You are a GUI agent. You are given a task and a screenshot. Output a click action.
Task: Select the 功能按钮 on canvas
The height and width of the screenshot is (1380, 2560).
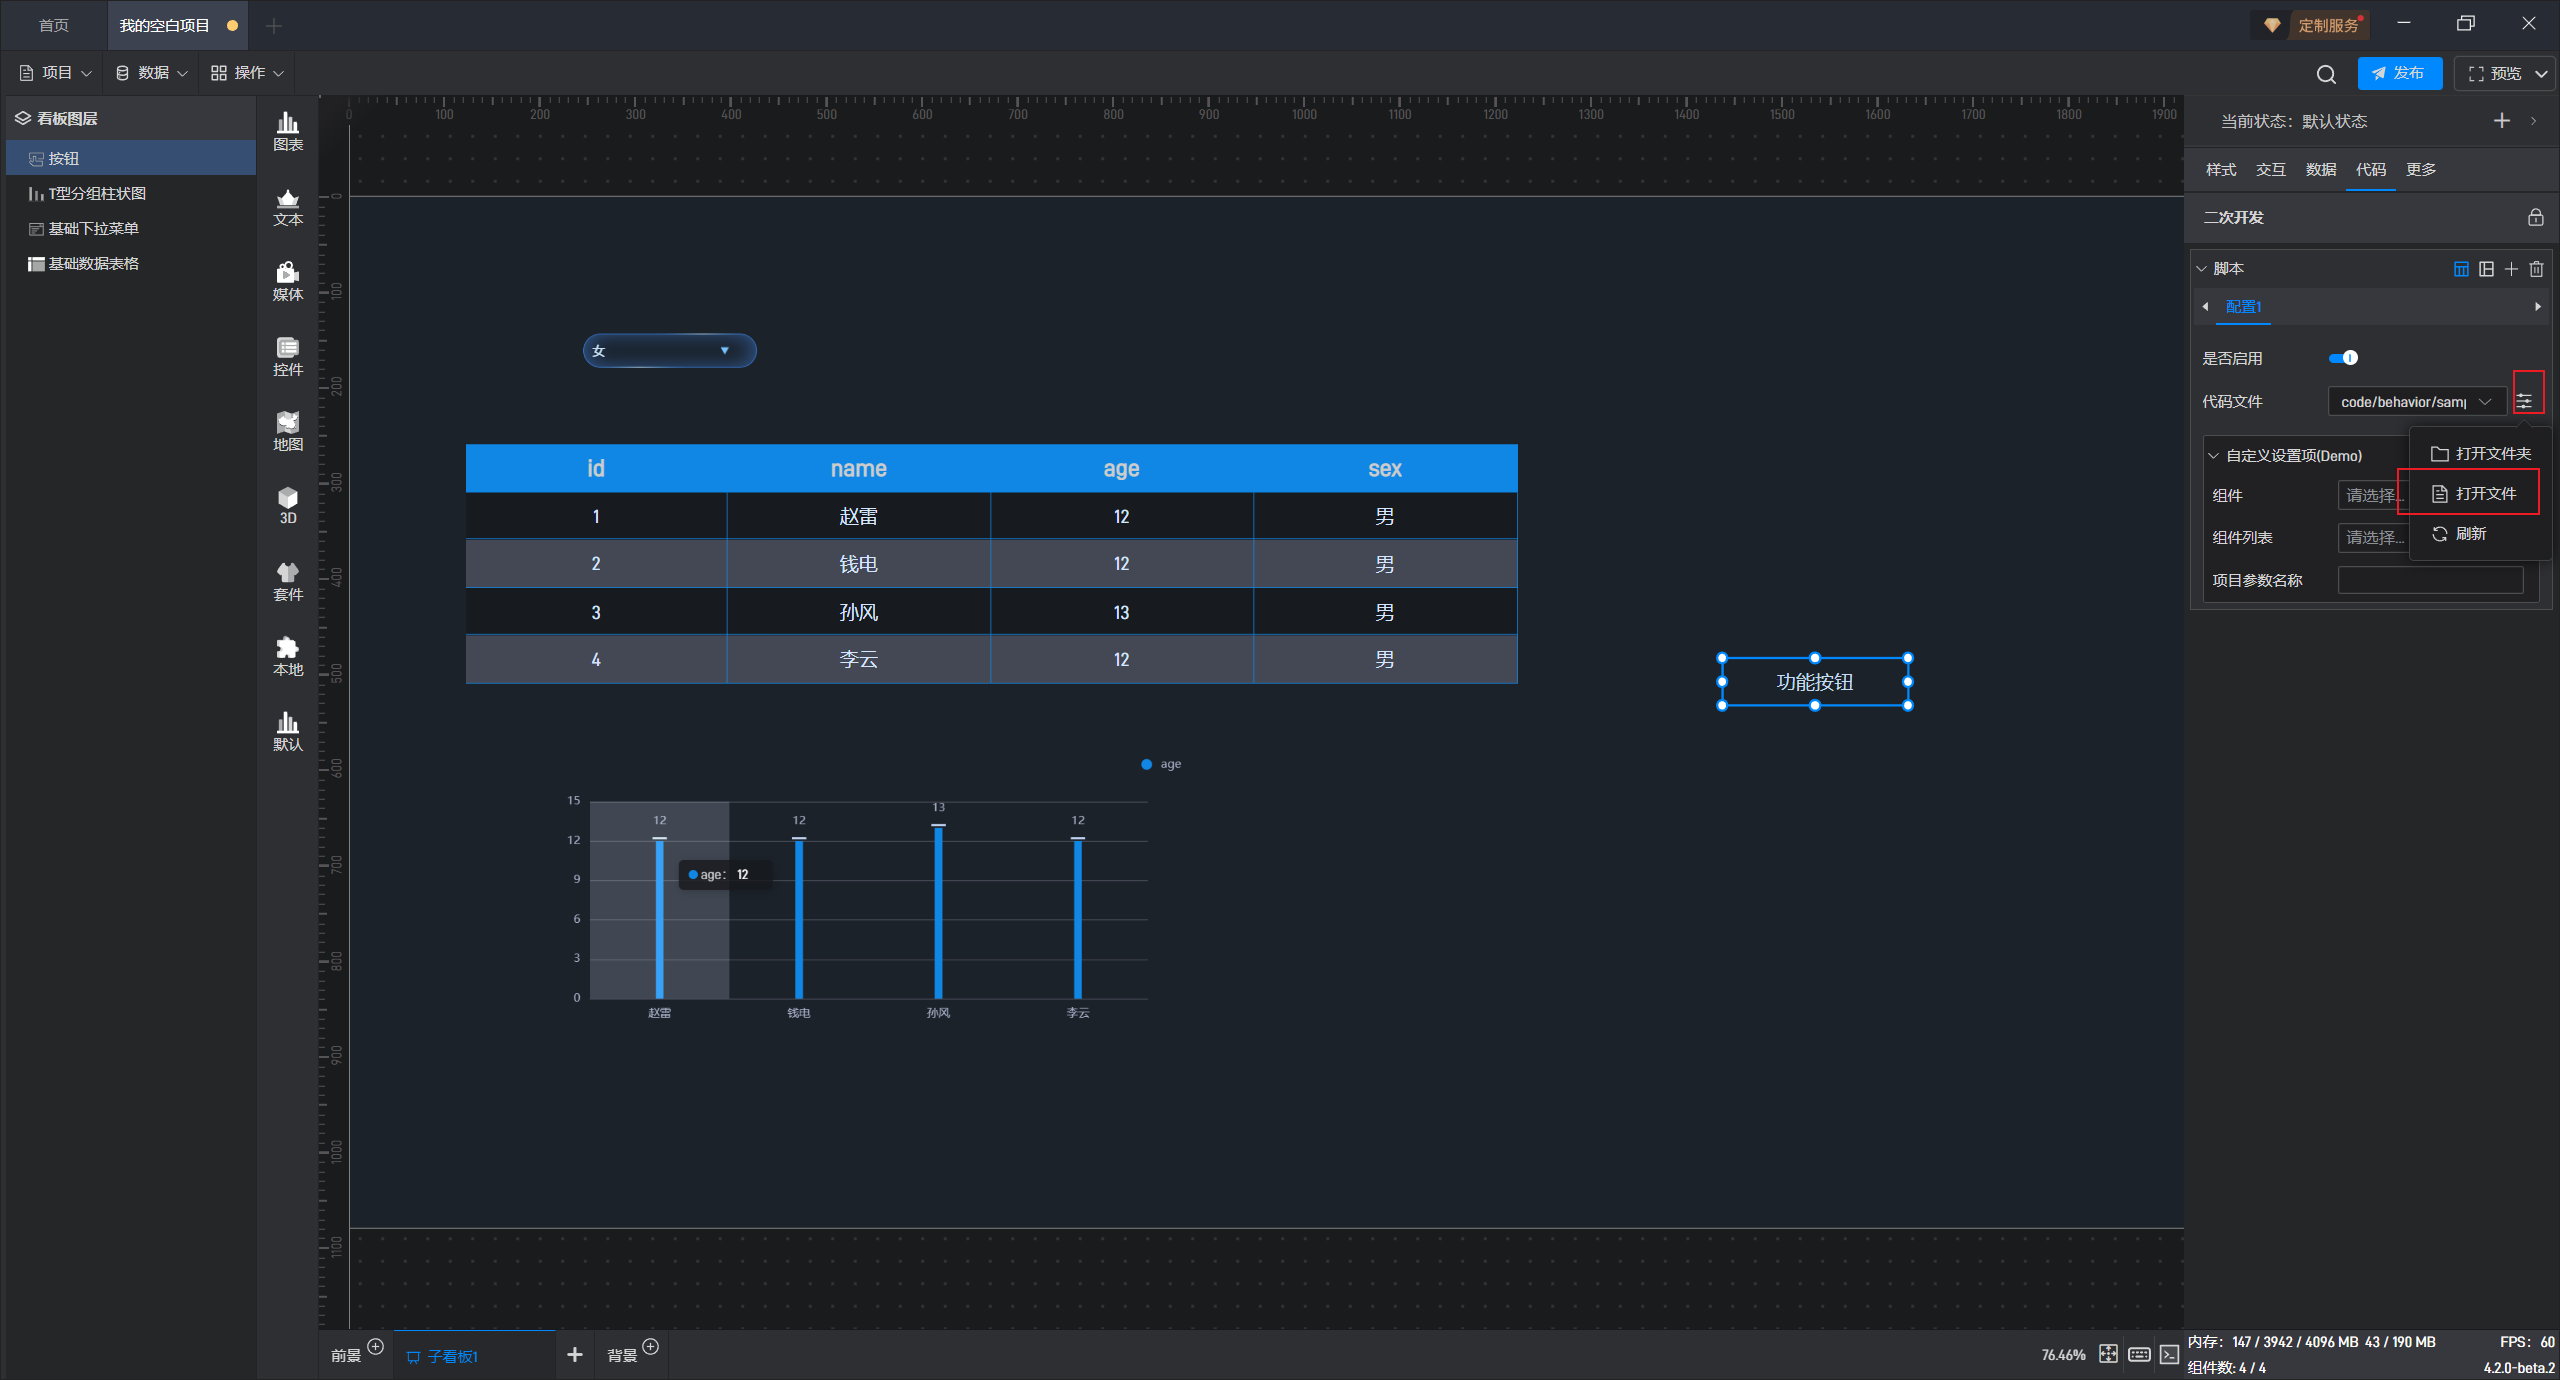1814,682
